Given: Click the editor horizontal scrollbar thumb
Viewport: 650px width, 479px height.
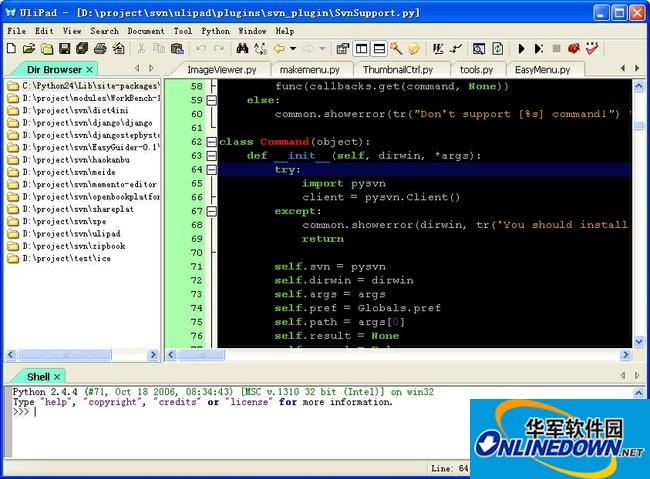Looking at the screenshot, I should (201, 355).
